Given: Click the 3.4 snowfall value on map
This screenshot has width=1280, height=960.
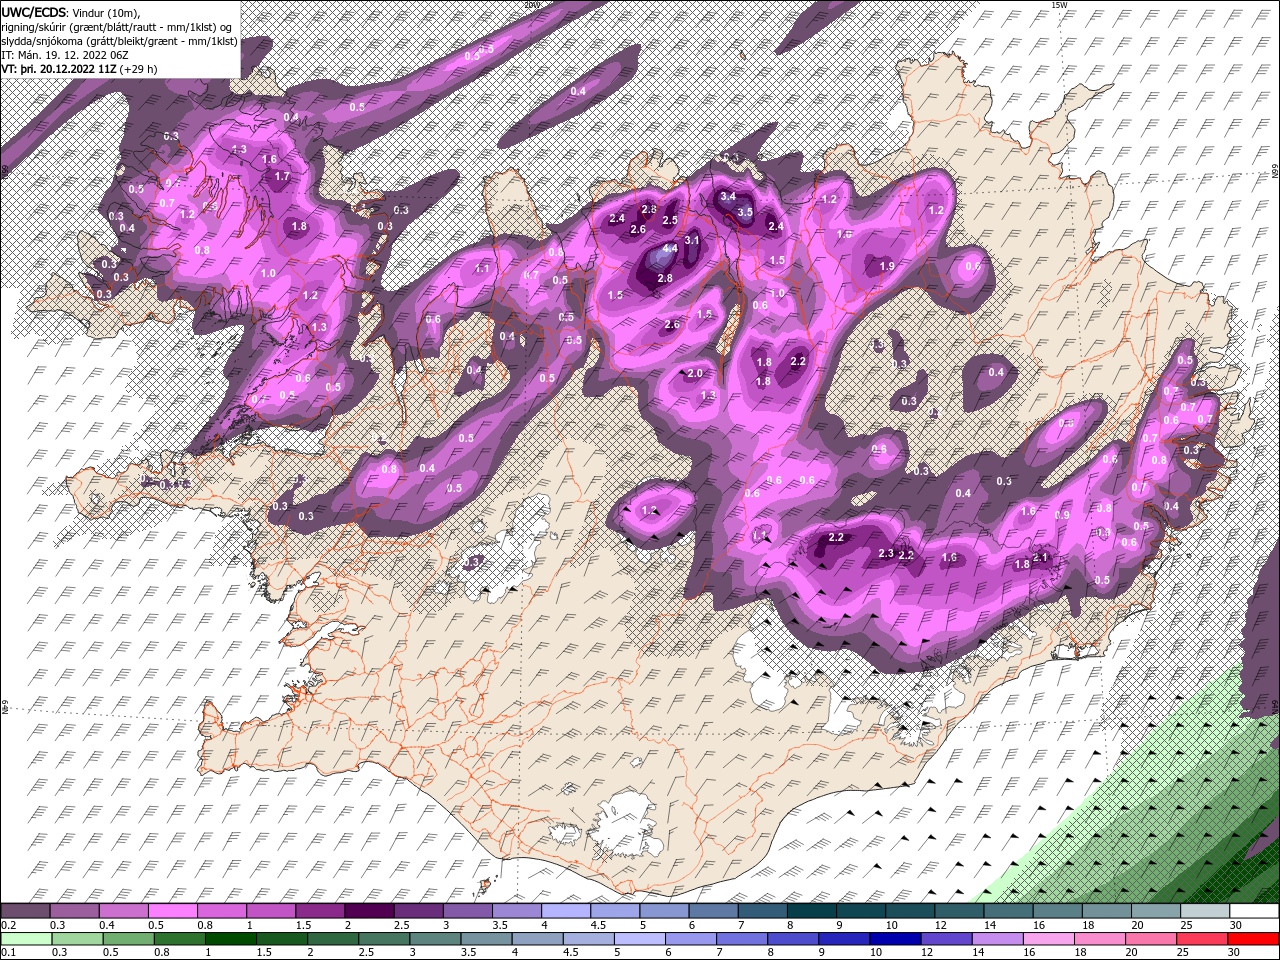Looking at the screenshot, I should pyautogui.click(x=728, y=197).
